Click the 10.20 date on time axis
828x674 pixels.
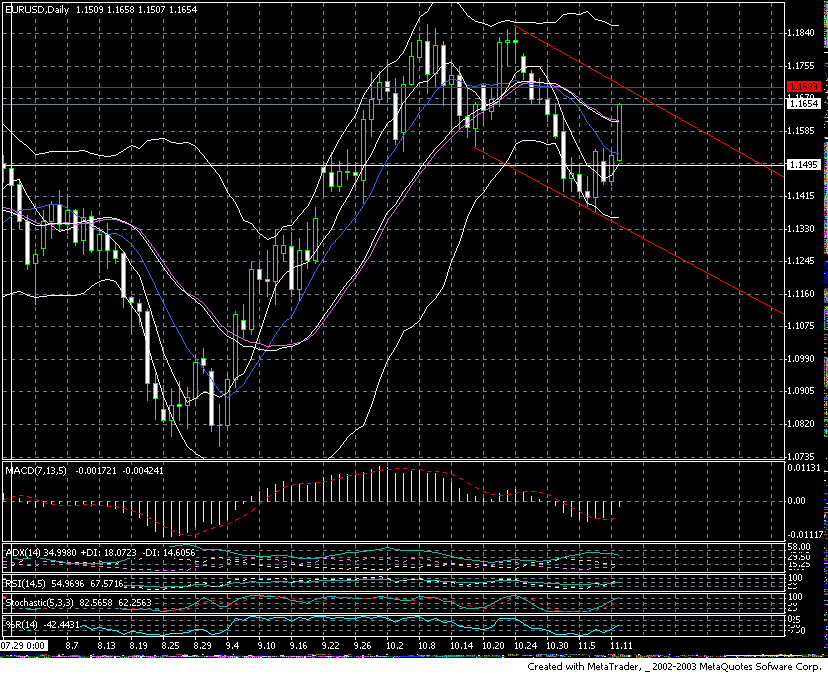493,645
